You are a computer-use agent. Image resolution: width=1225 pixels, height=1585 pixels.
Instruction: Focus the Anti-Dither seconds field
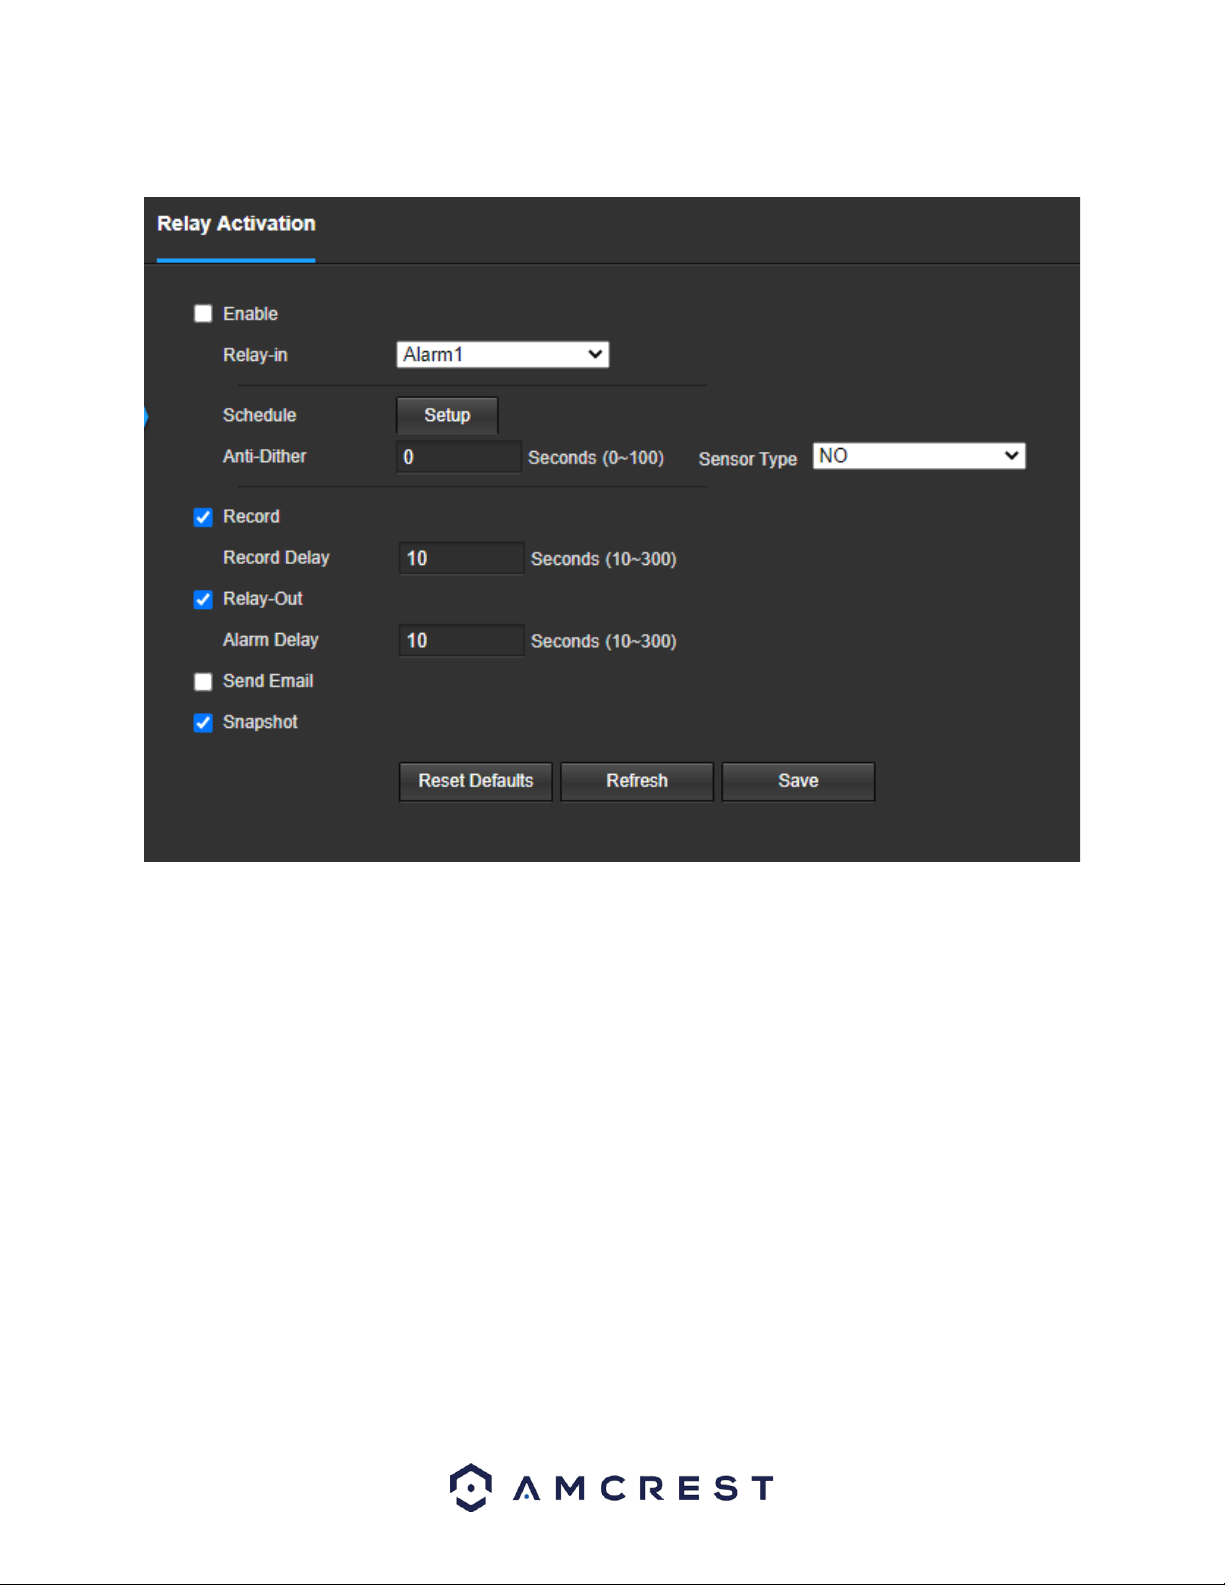[459, 457]
